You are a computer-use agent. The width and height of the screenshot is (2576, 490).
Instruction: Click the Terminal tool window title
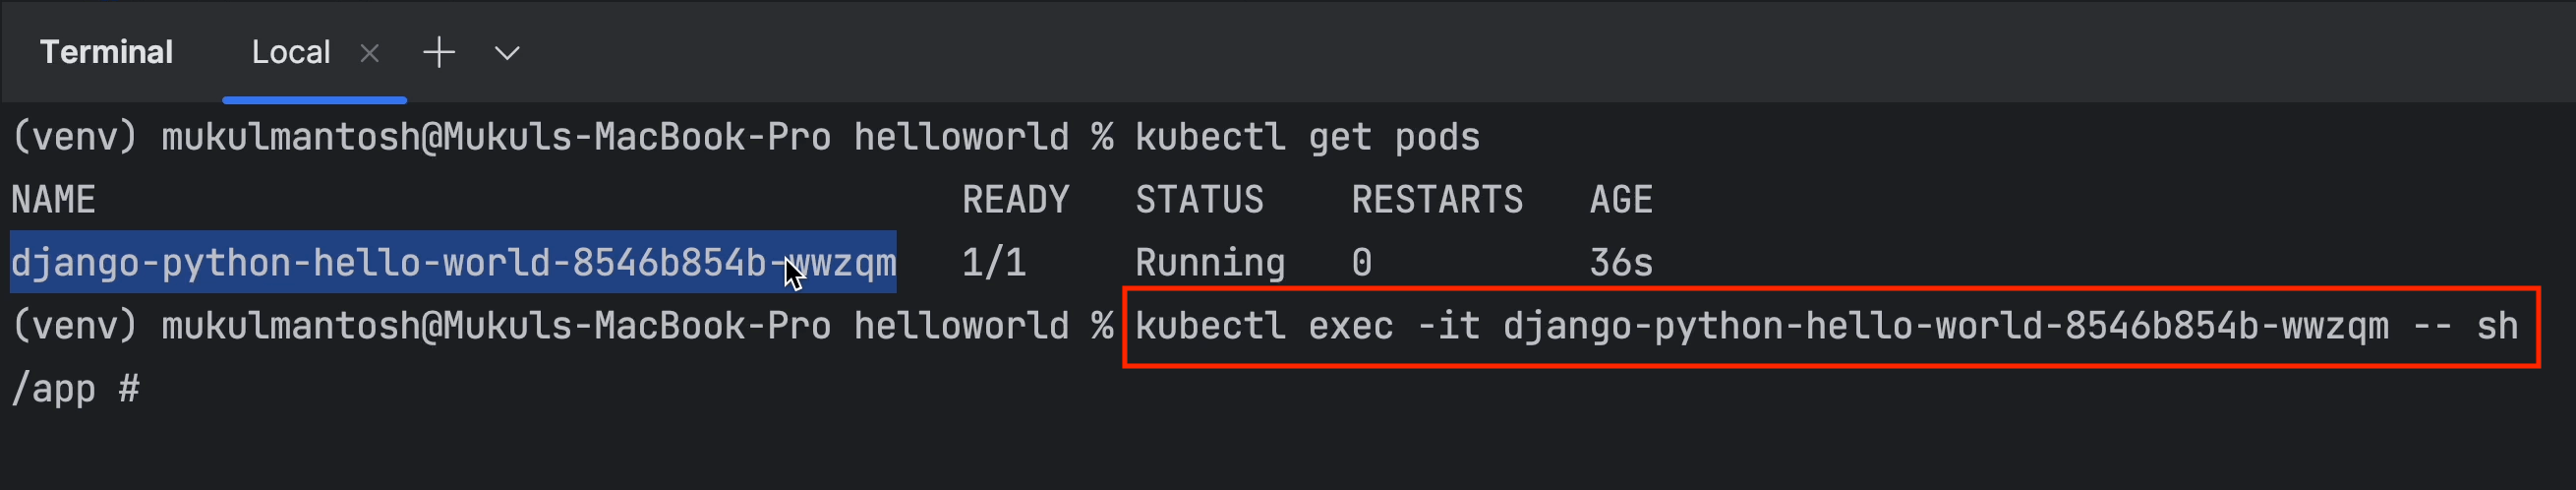click(x=106, y=52)
